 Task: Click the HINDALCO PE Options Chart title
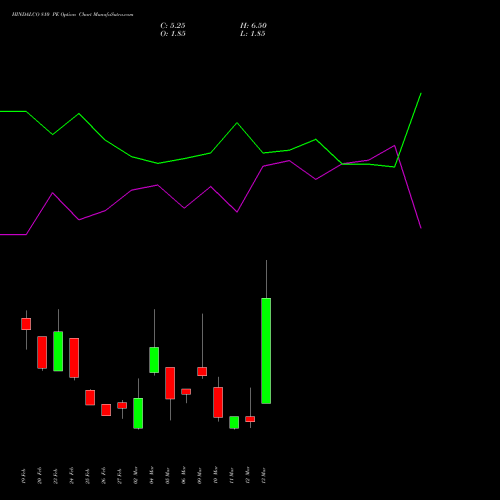point(72,15)
